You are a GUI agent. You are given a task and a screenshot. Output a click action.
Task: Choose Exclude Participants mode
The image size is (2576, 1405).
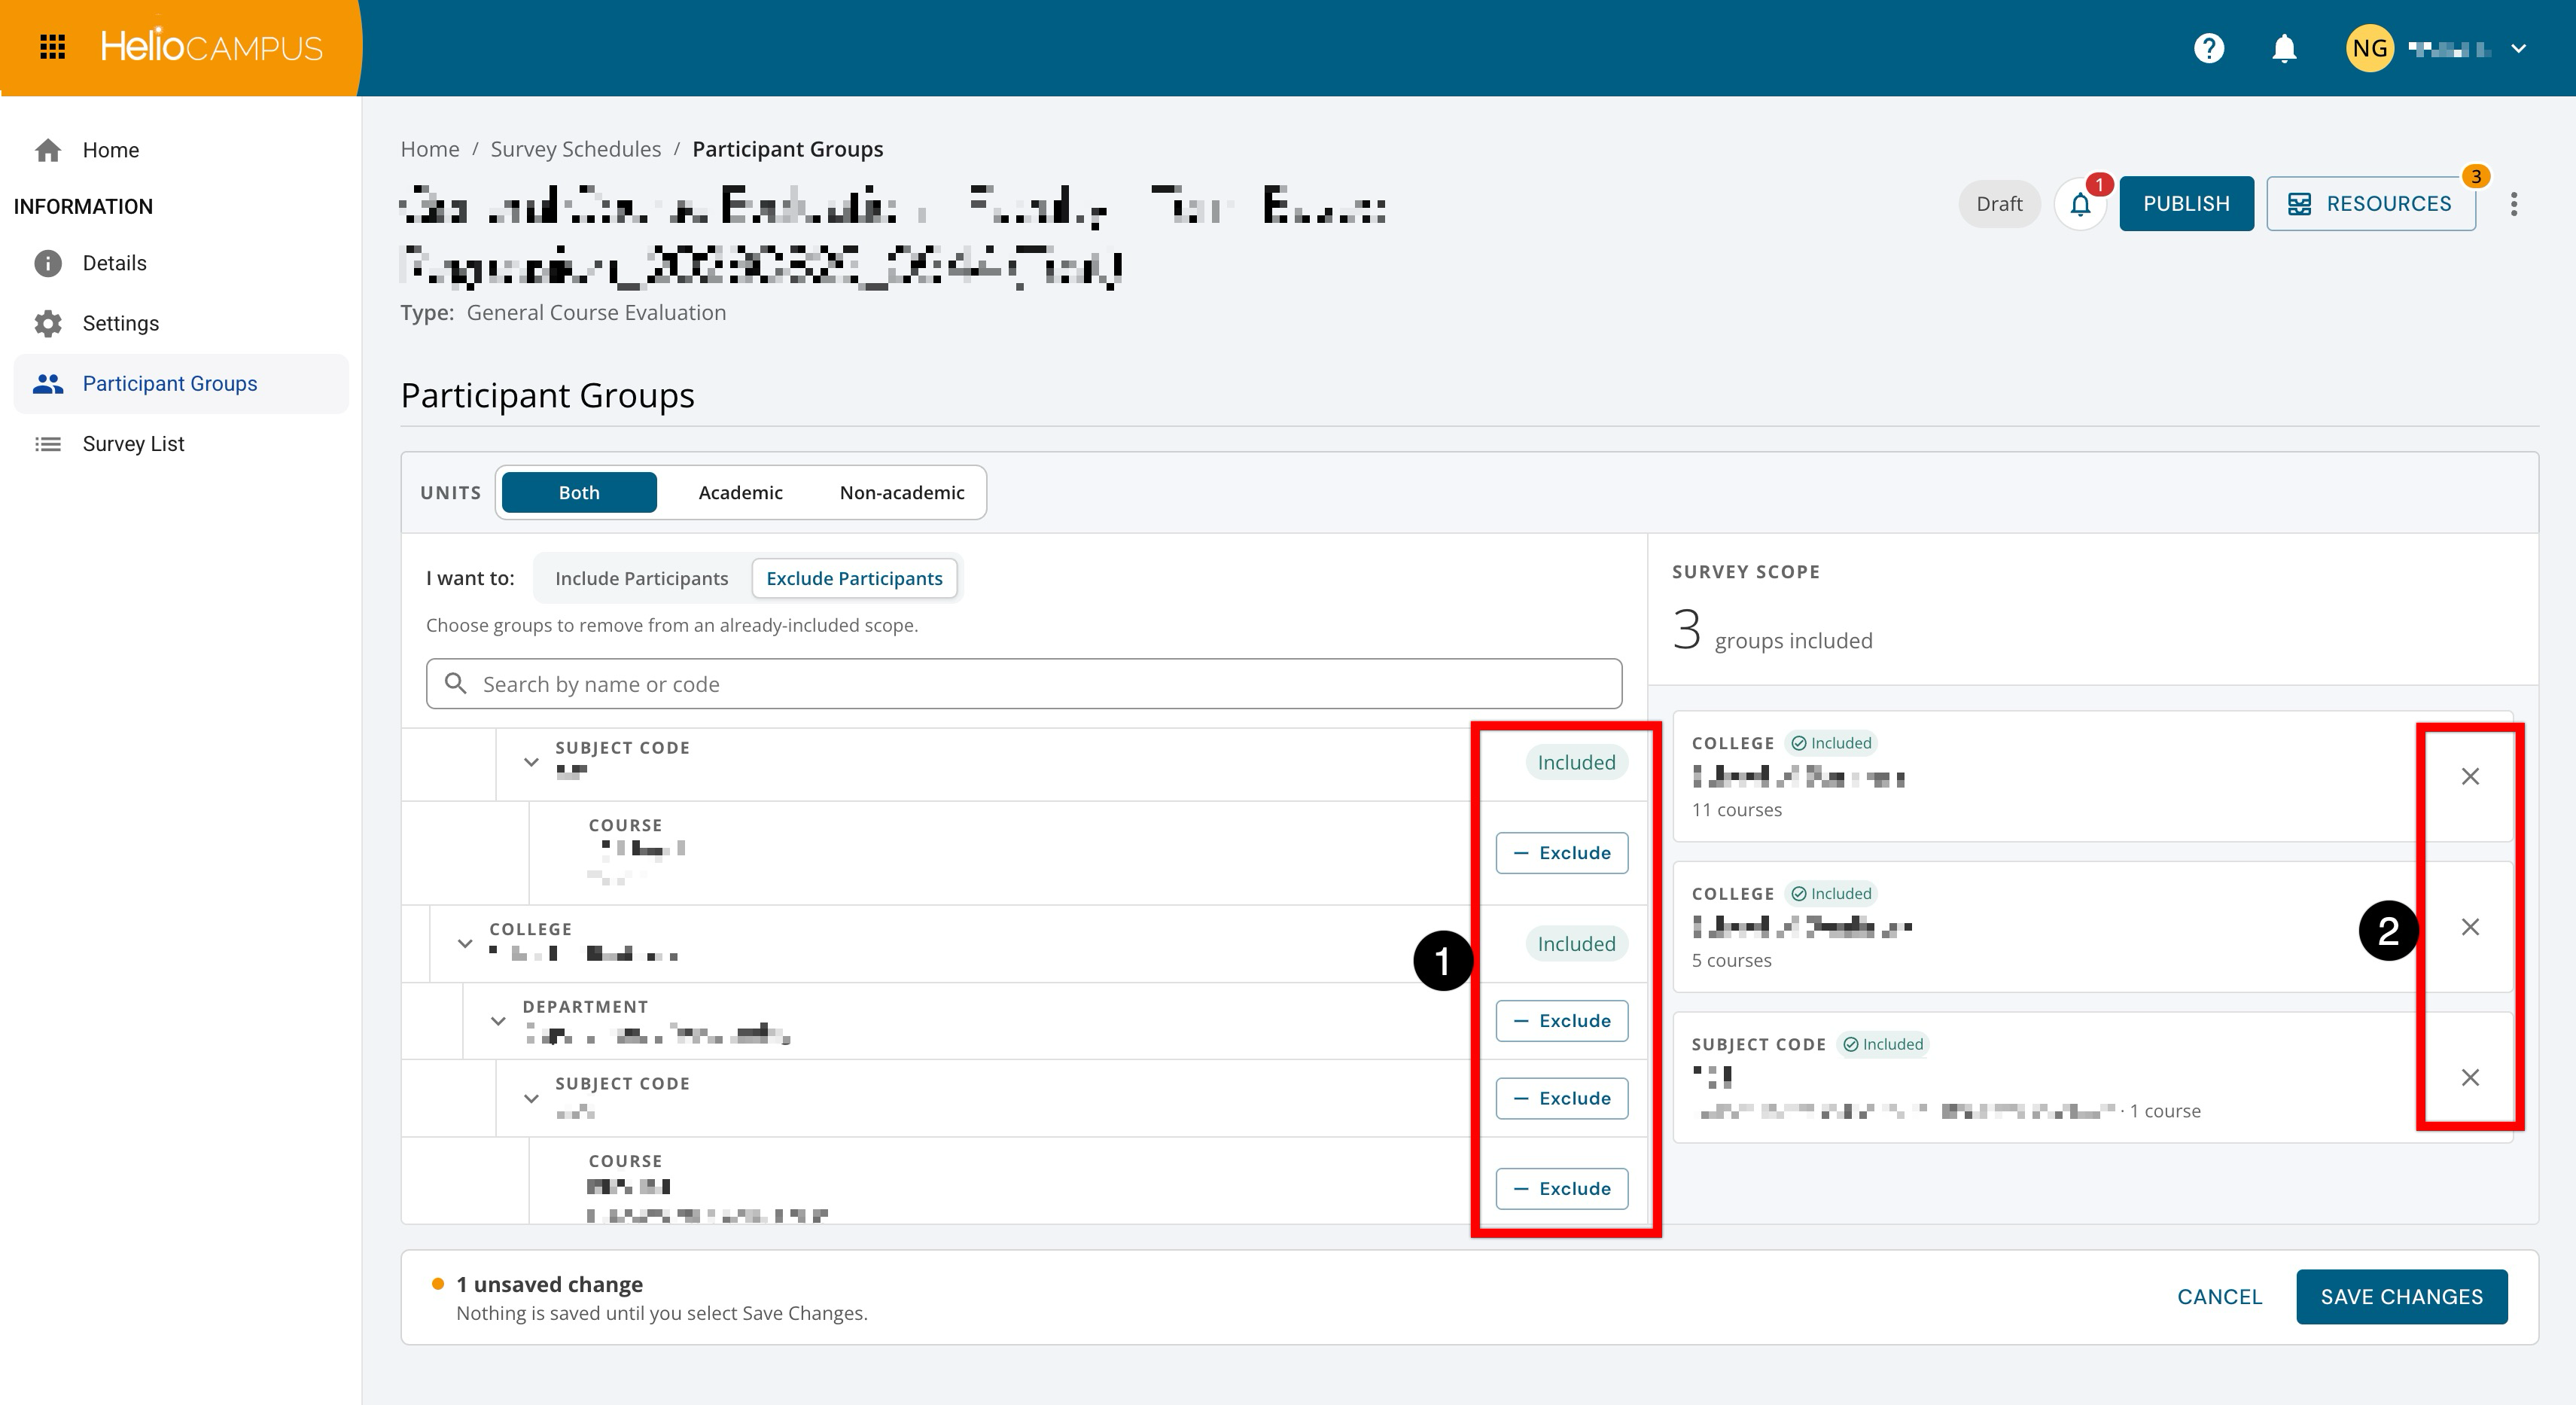pyautogui.click(x=854, y=578)
